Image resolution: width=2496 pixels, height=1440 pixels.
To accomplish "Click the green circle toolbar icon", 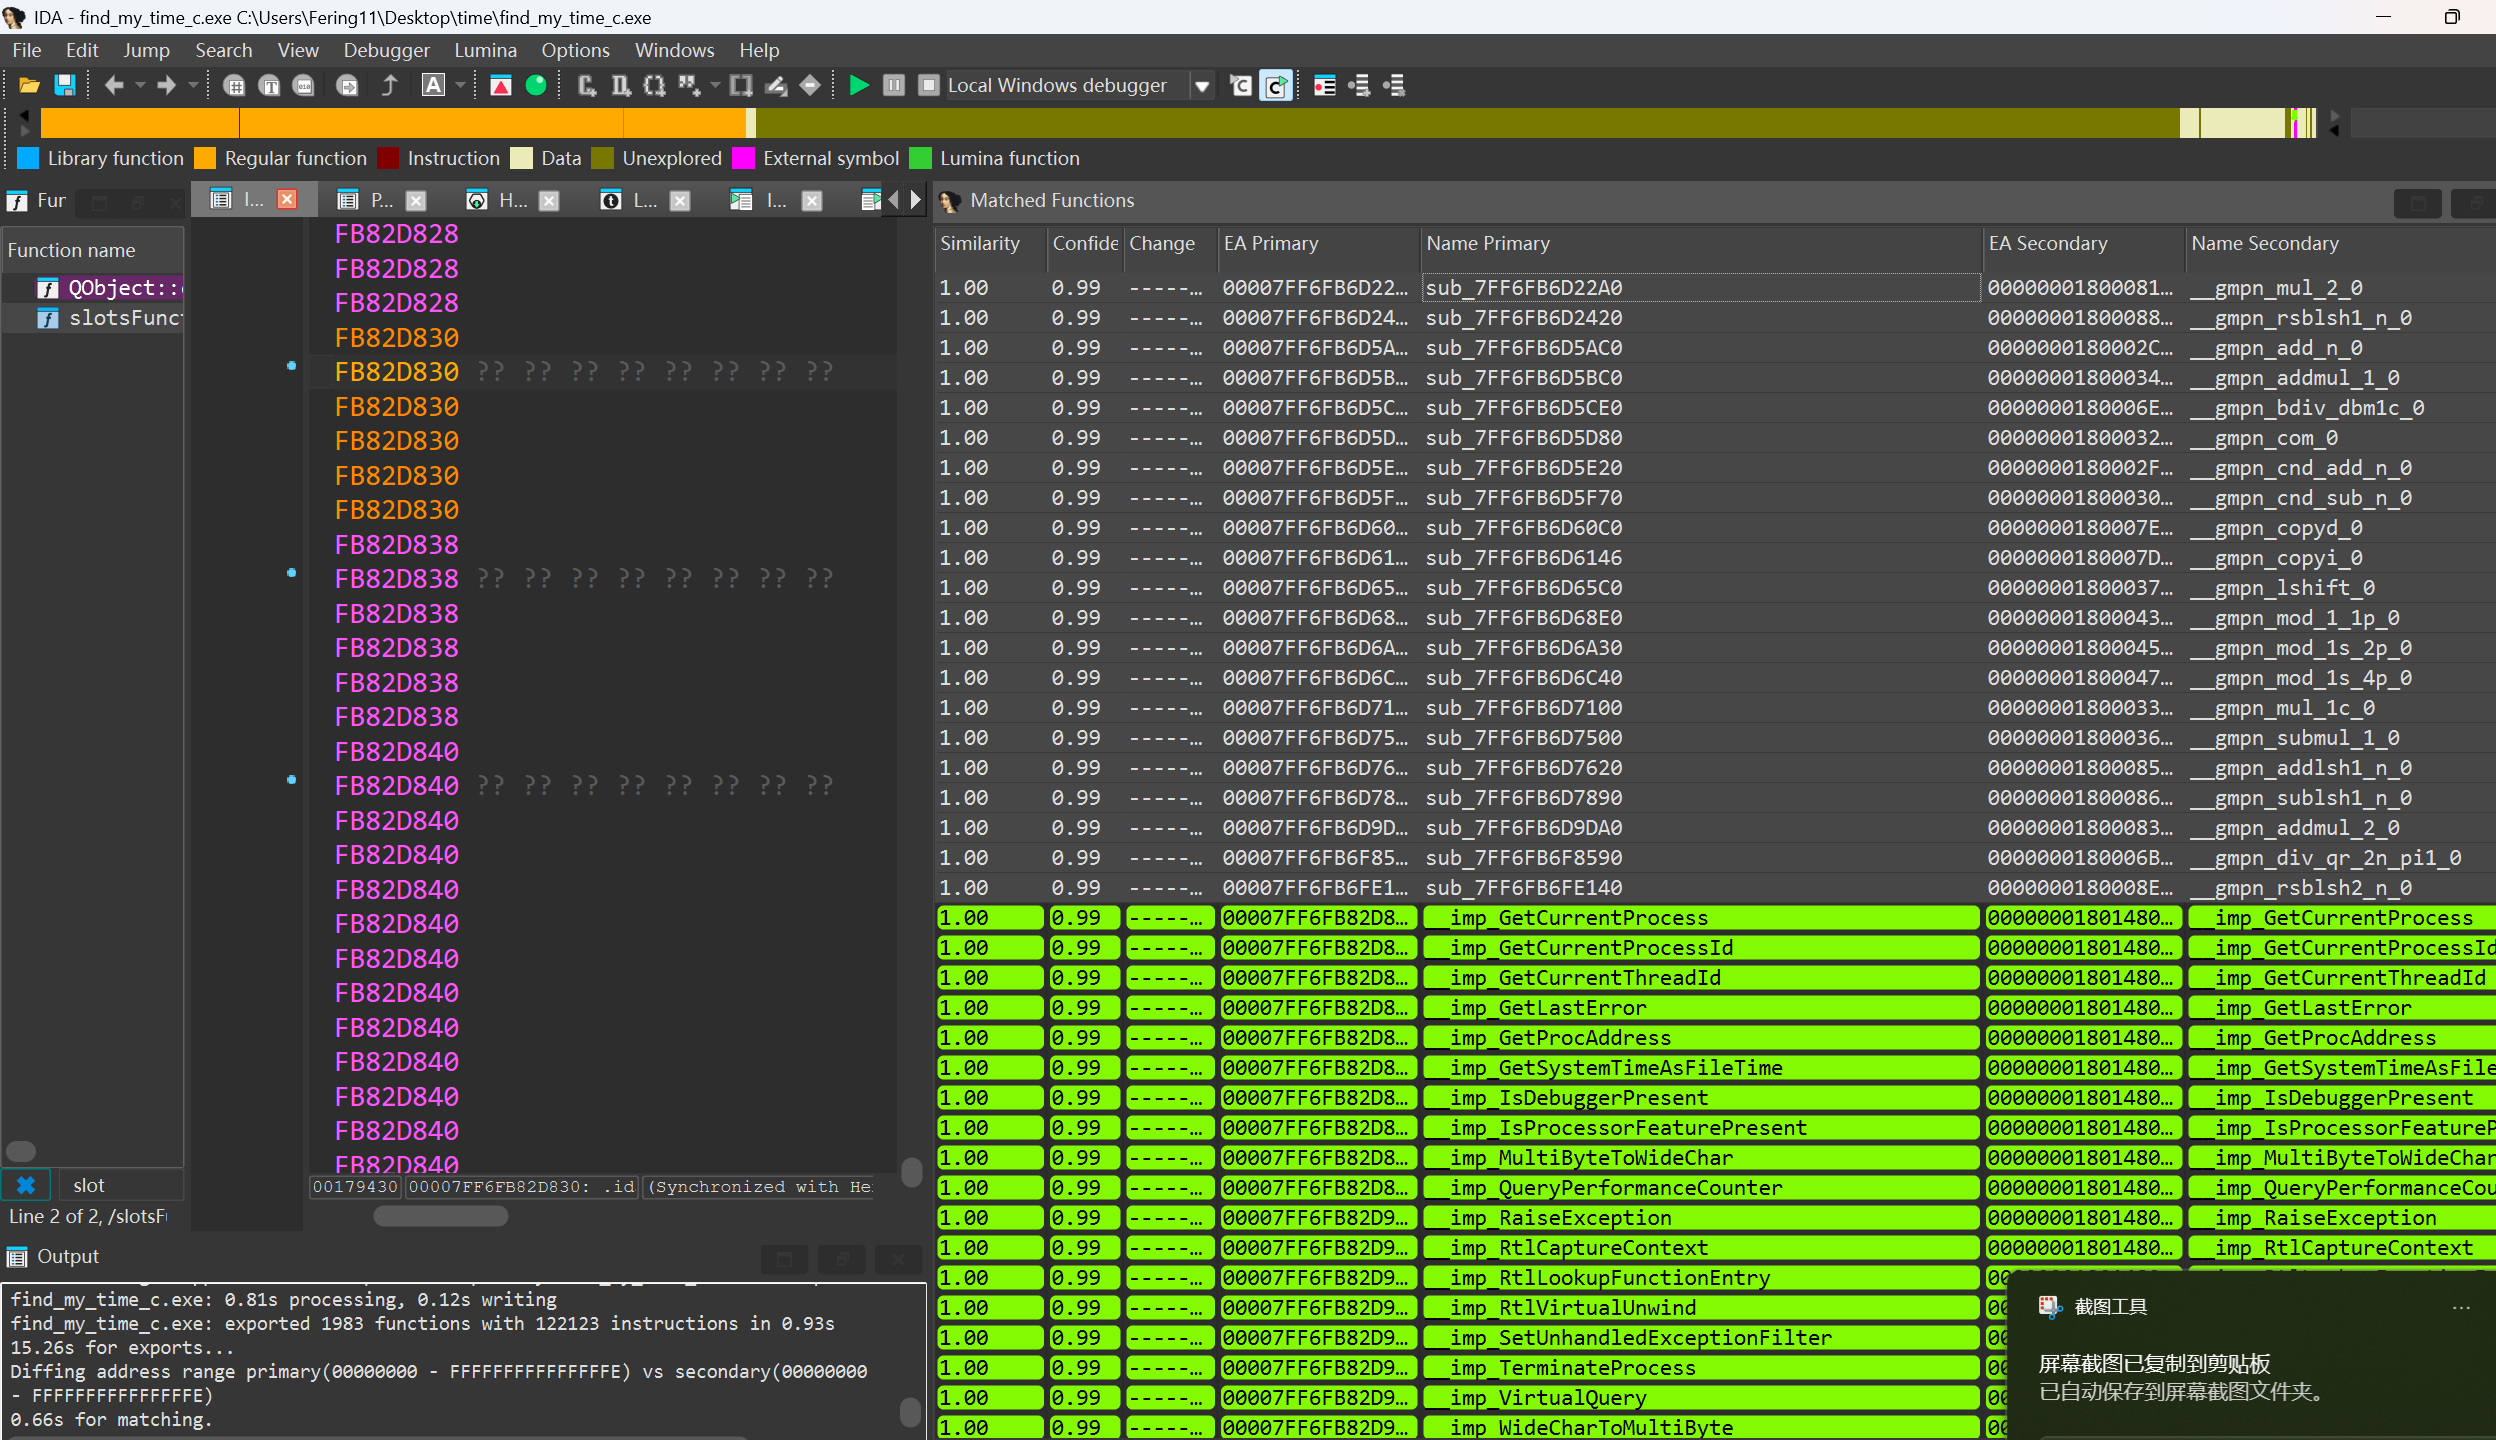I will pyautogui.click(x=536, y=86).
